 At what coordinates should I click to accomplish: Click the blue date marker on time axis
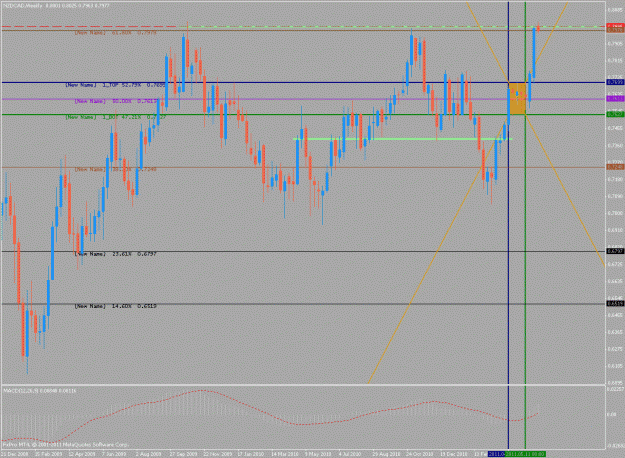(497, 454)
